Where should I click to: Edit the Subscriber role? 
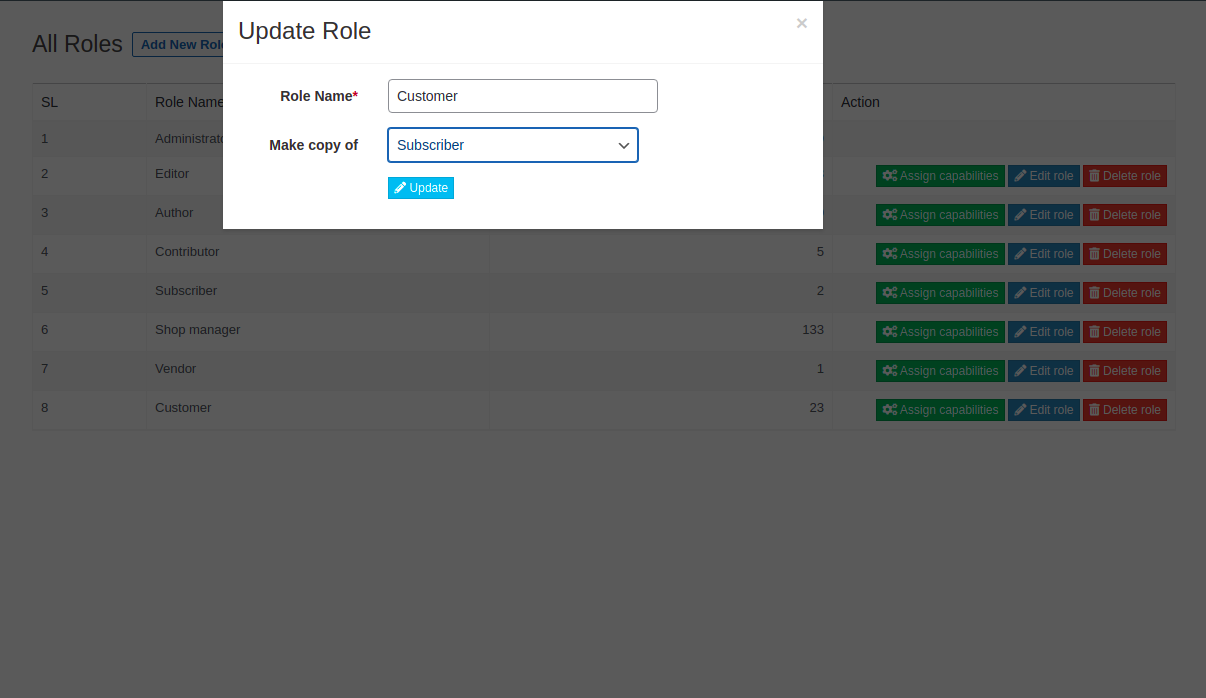[x=1044, y=293]
